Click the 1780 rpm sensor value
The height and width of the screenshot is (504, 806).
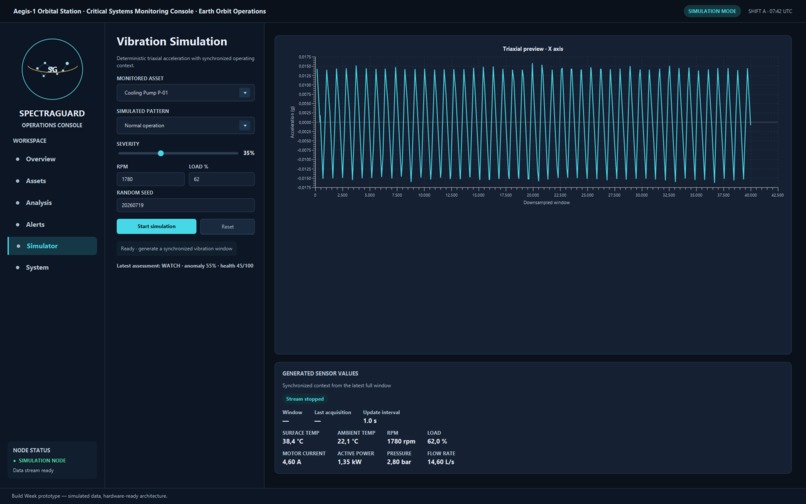[401, 441]
